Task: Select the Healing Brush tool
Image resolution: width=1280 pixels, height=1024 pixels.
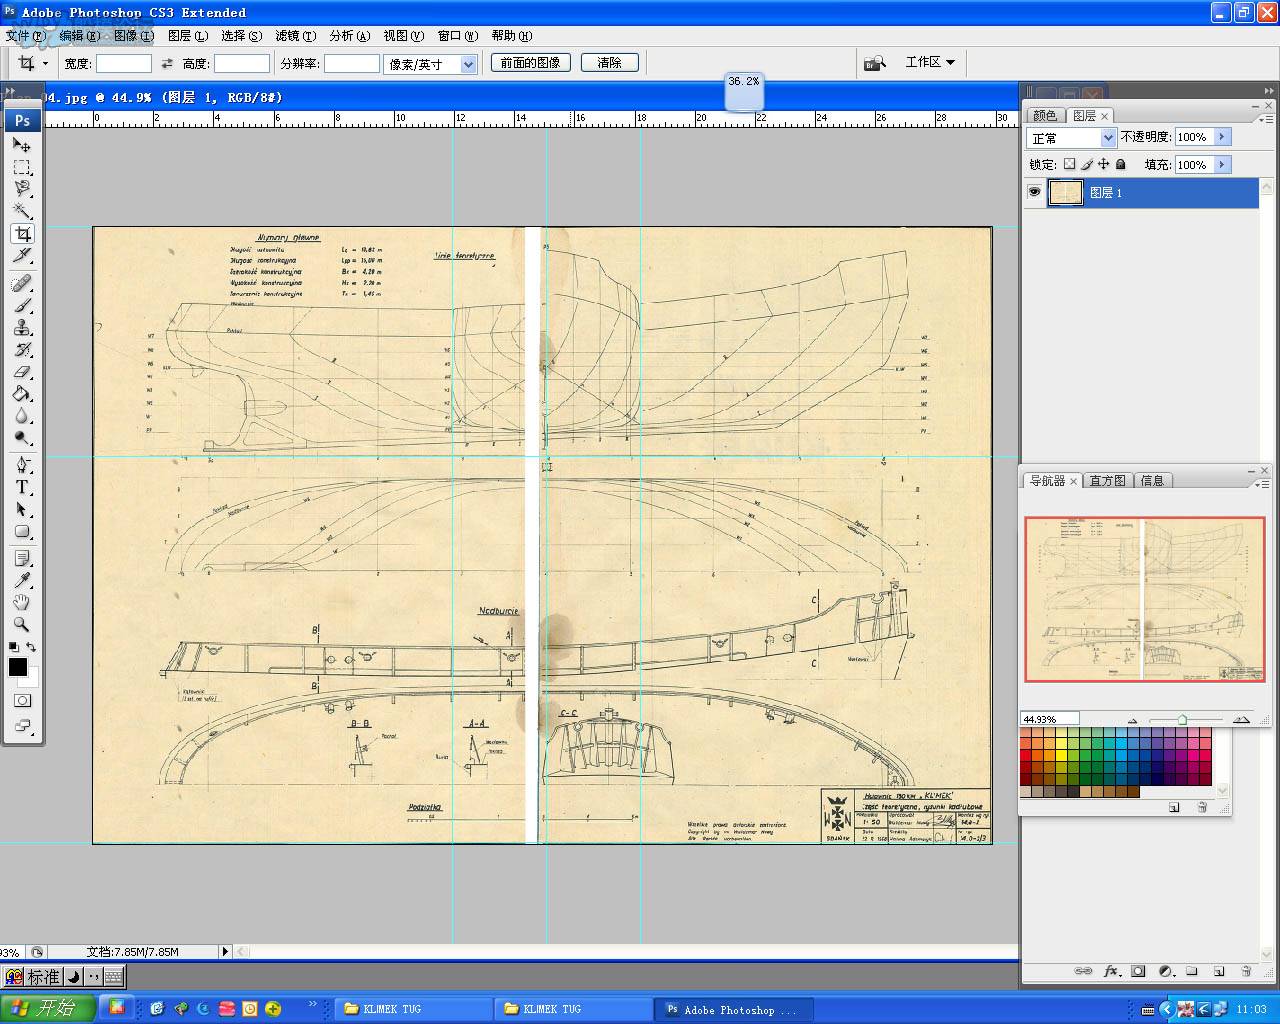Action: pos(22,284)
